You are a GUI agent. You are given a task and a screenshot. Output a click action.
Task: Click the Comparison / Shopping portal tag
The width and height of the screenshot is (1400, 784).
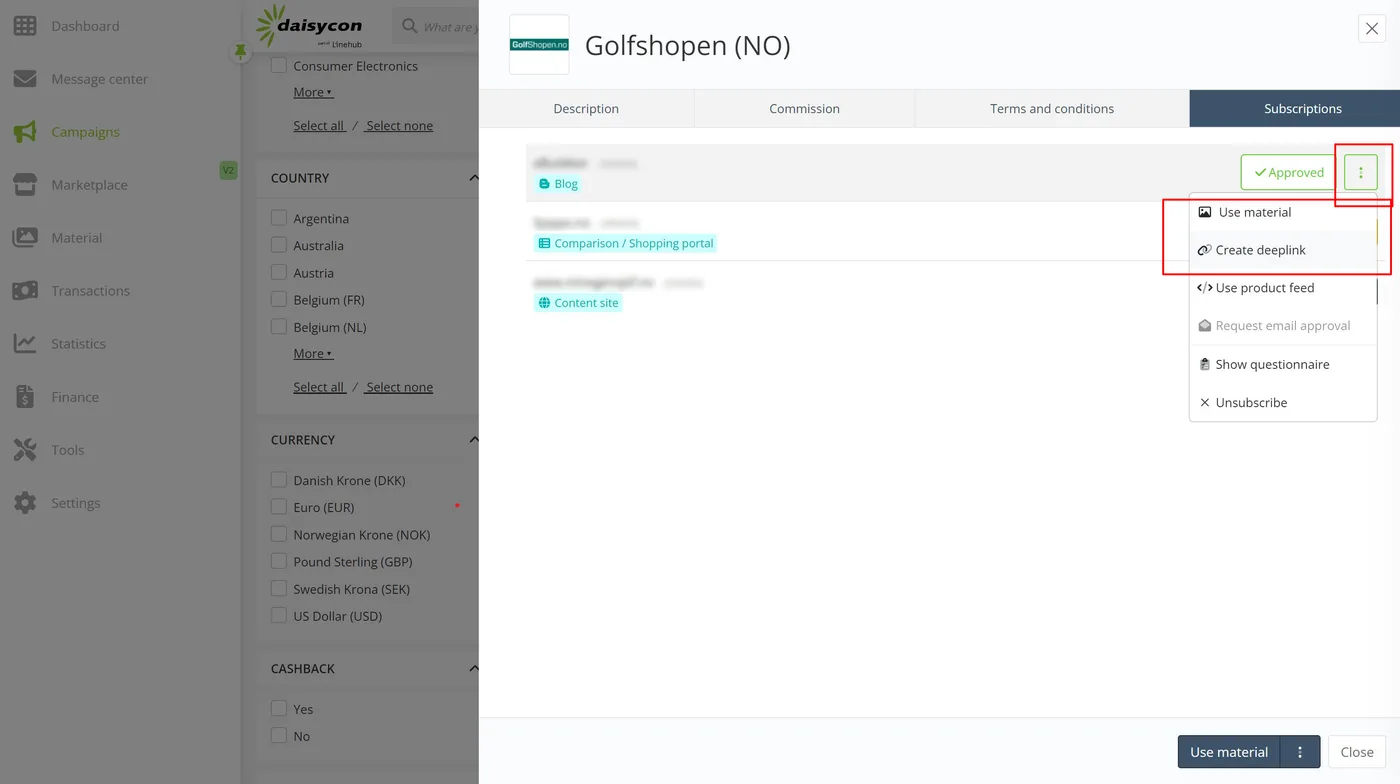(626, 243)
